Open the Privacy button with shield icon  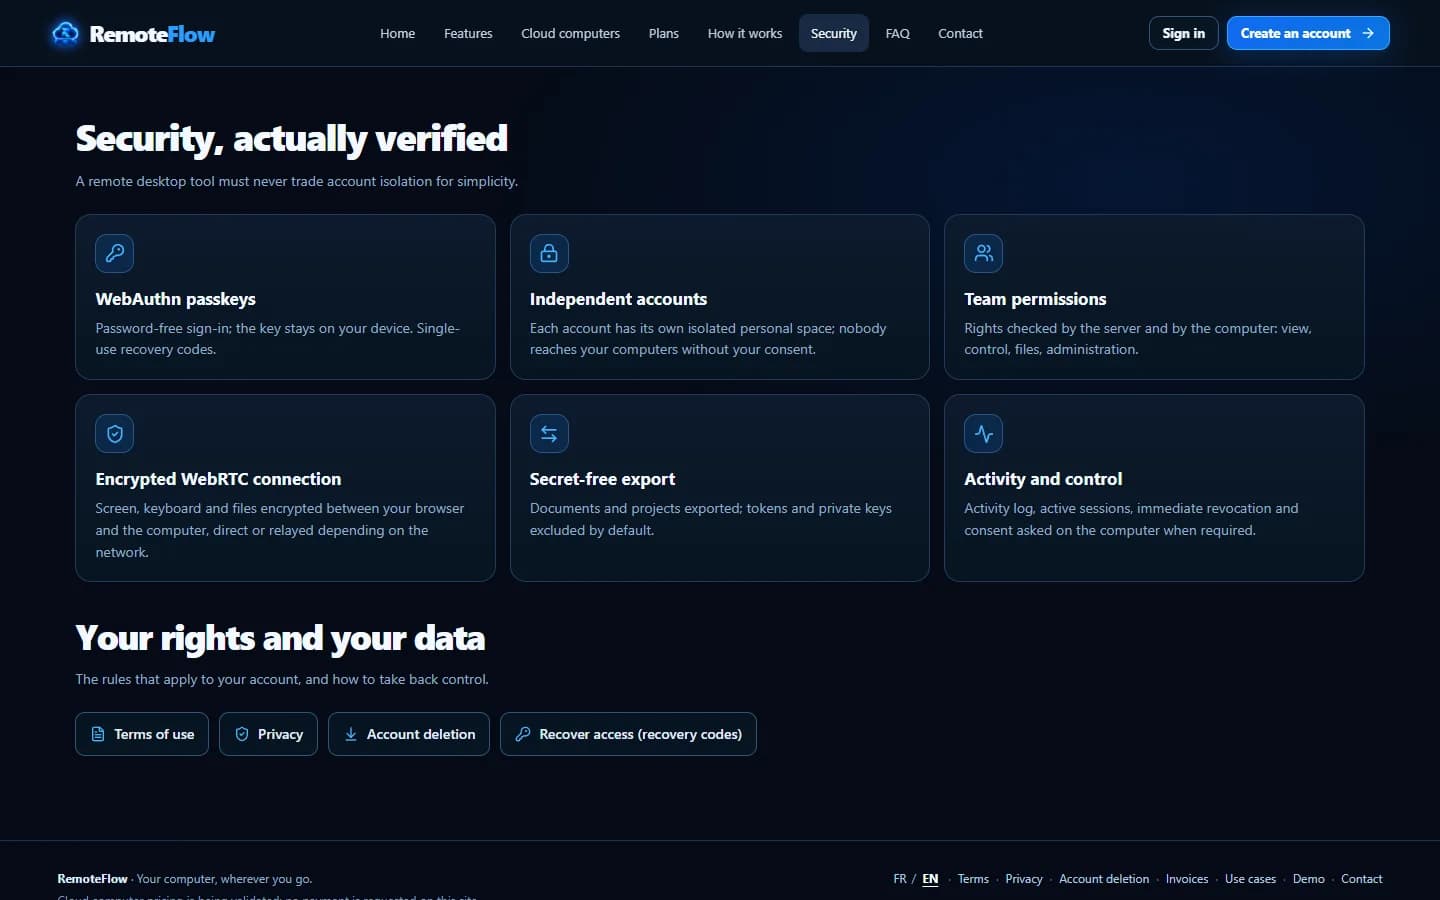coord(268,734)
